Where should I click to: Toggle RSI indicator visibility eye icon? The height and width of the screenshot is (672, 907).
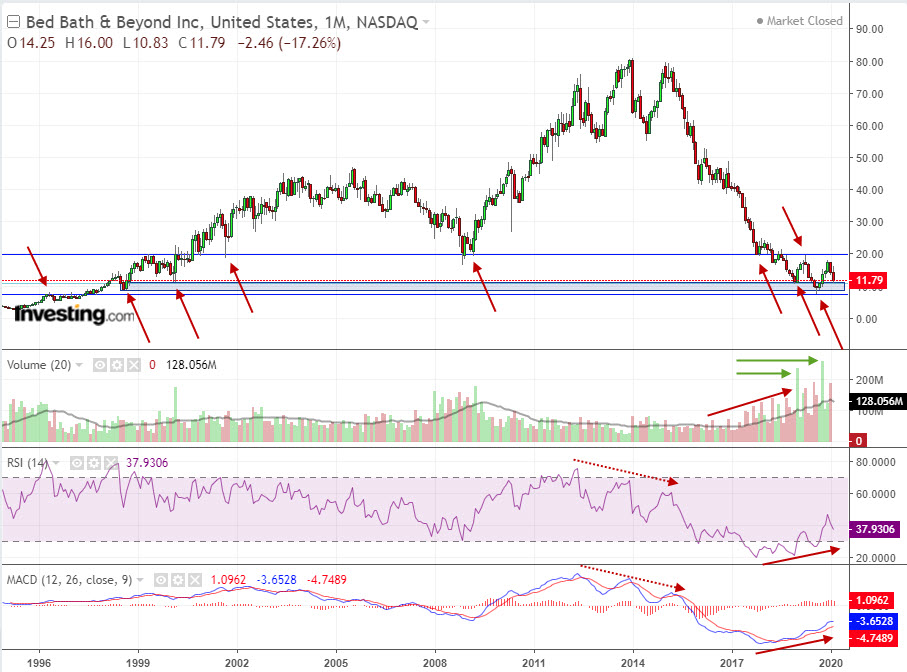point(76,463)
